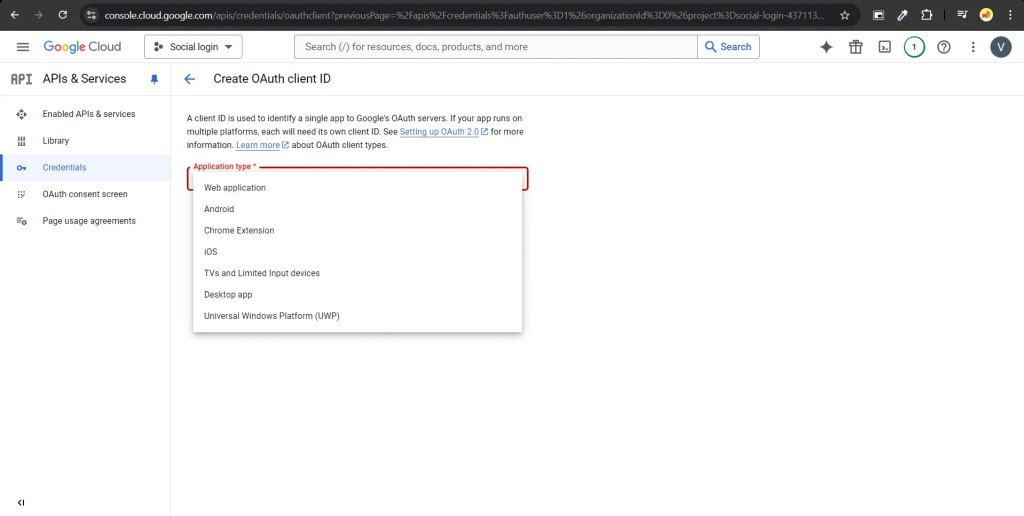Open the help question mark icon

click(x=943, y=47)
